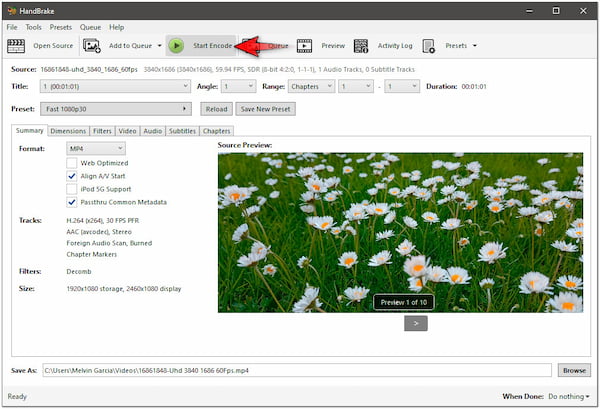The image size is (600, 409).
Task: Open Source toolbar label
Action: pyautogui.click(x=53, y=46)
